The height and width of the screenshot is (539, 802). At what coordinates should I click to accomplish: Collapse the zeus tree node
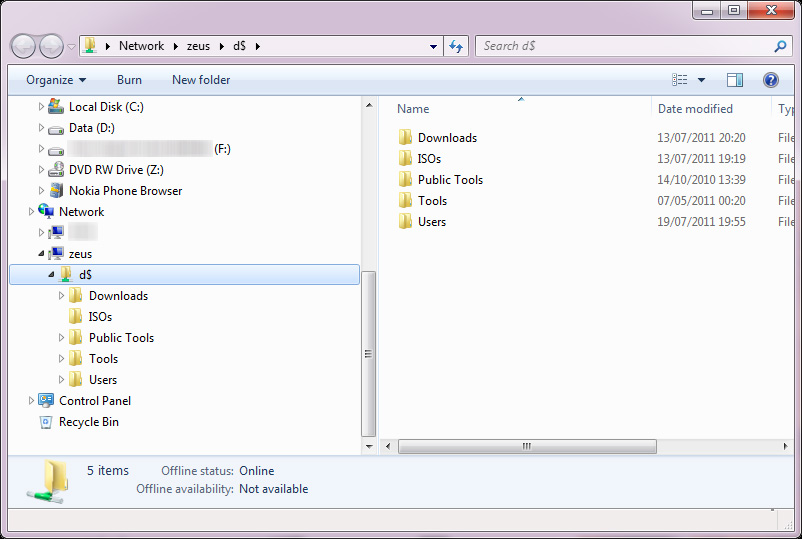tap(41, 254)
